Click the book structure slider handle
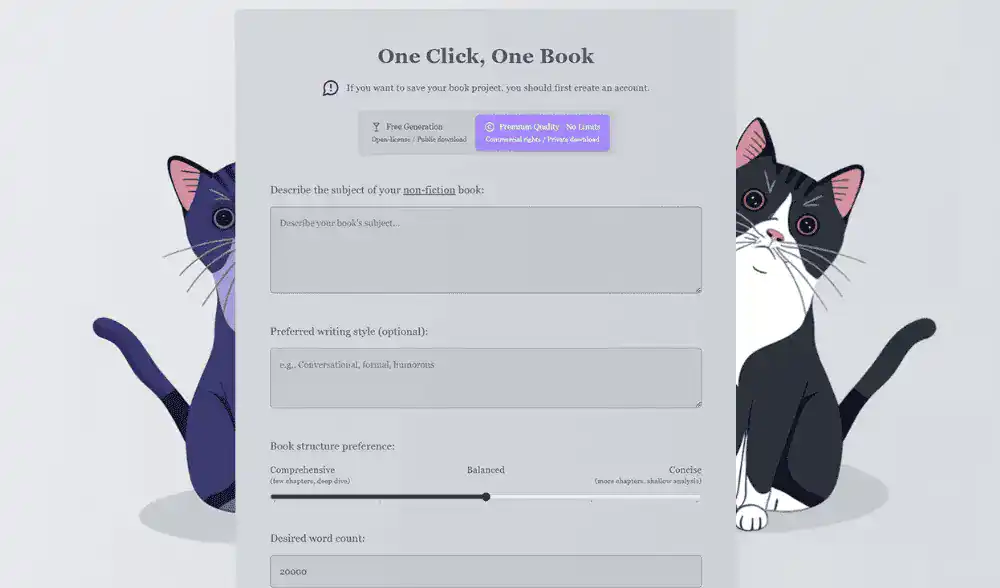1000x588 pixels. tap(486, 497)
